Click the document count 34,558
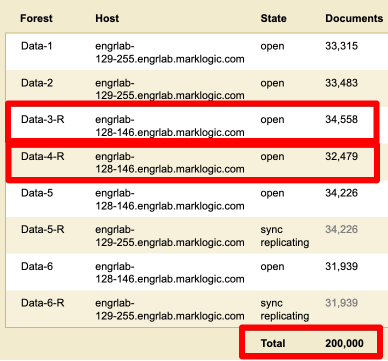This screenshot has width=388, height=361. point(341,119)
